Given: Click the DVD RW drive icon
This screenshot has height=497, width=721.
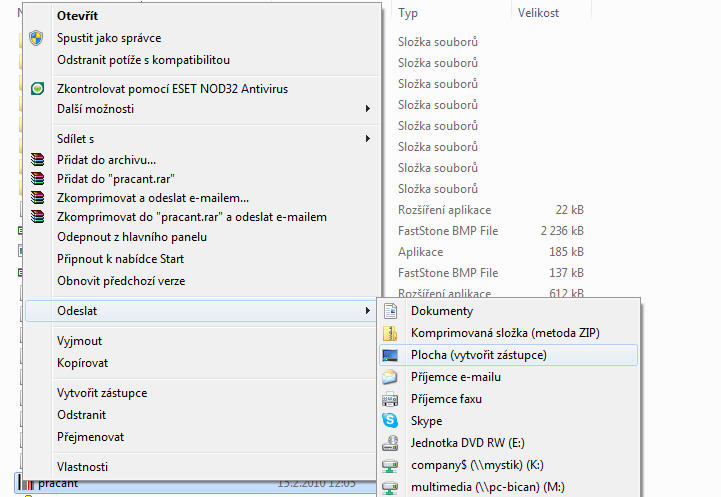Looking at the screenshot, I should click(390, 443).
